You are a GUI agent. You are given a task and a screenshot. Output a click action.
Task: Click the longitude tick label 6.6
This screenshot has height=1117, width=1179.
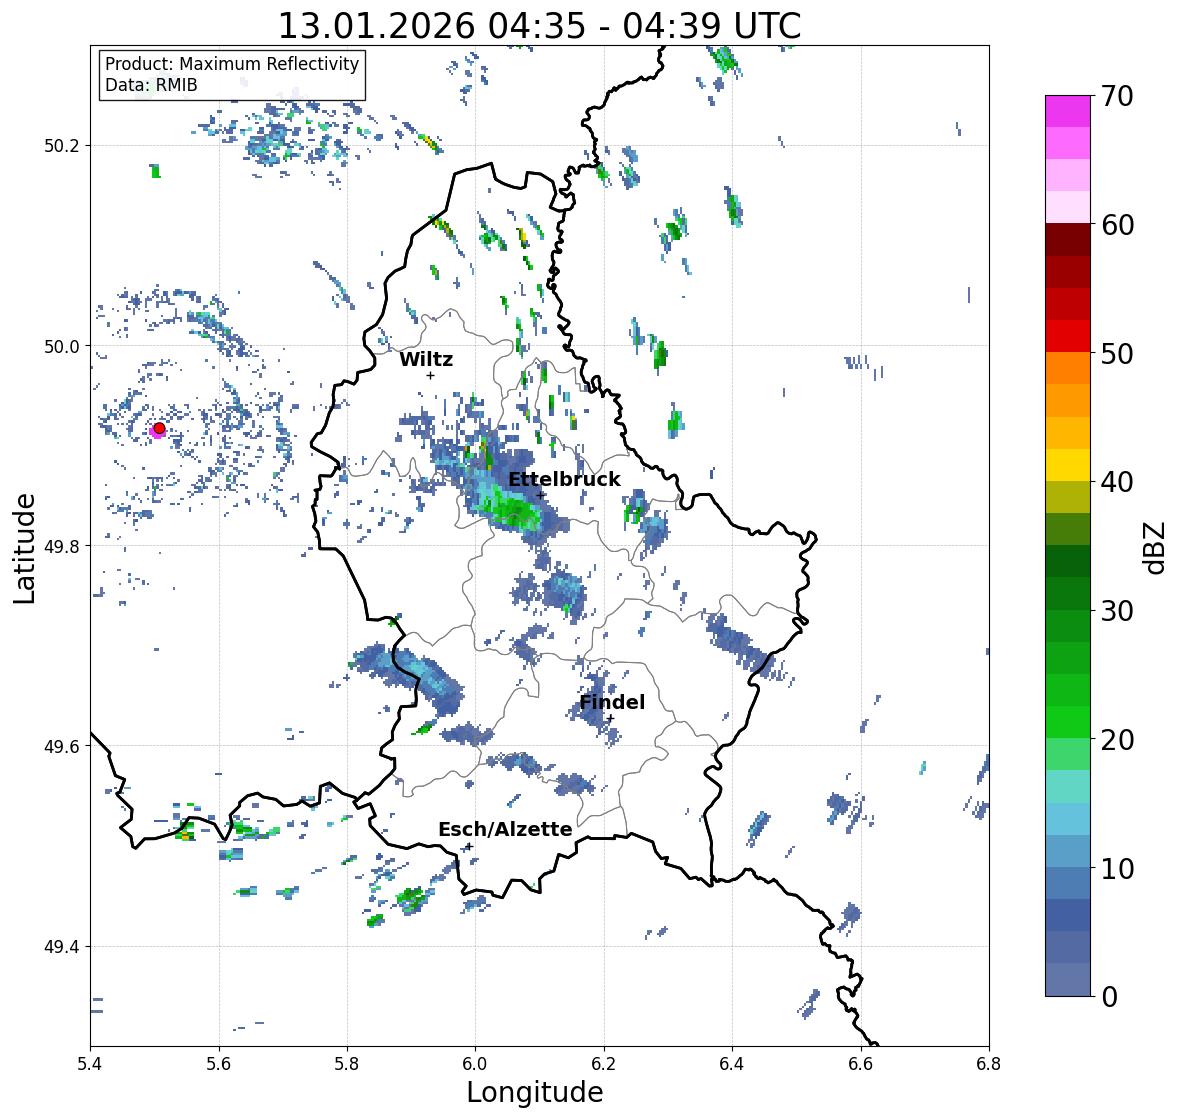pyautogui.click(x=861, y=1064)
